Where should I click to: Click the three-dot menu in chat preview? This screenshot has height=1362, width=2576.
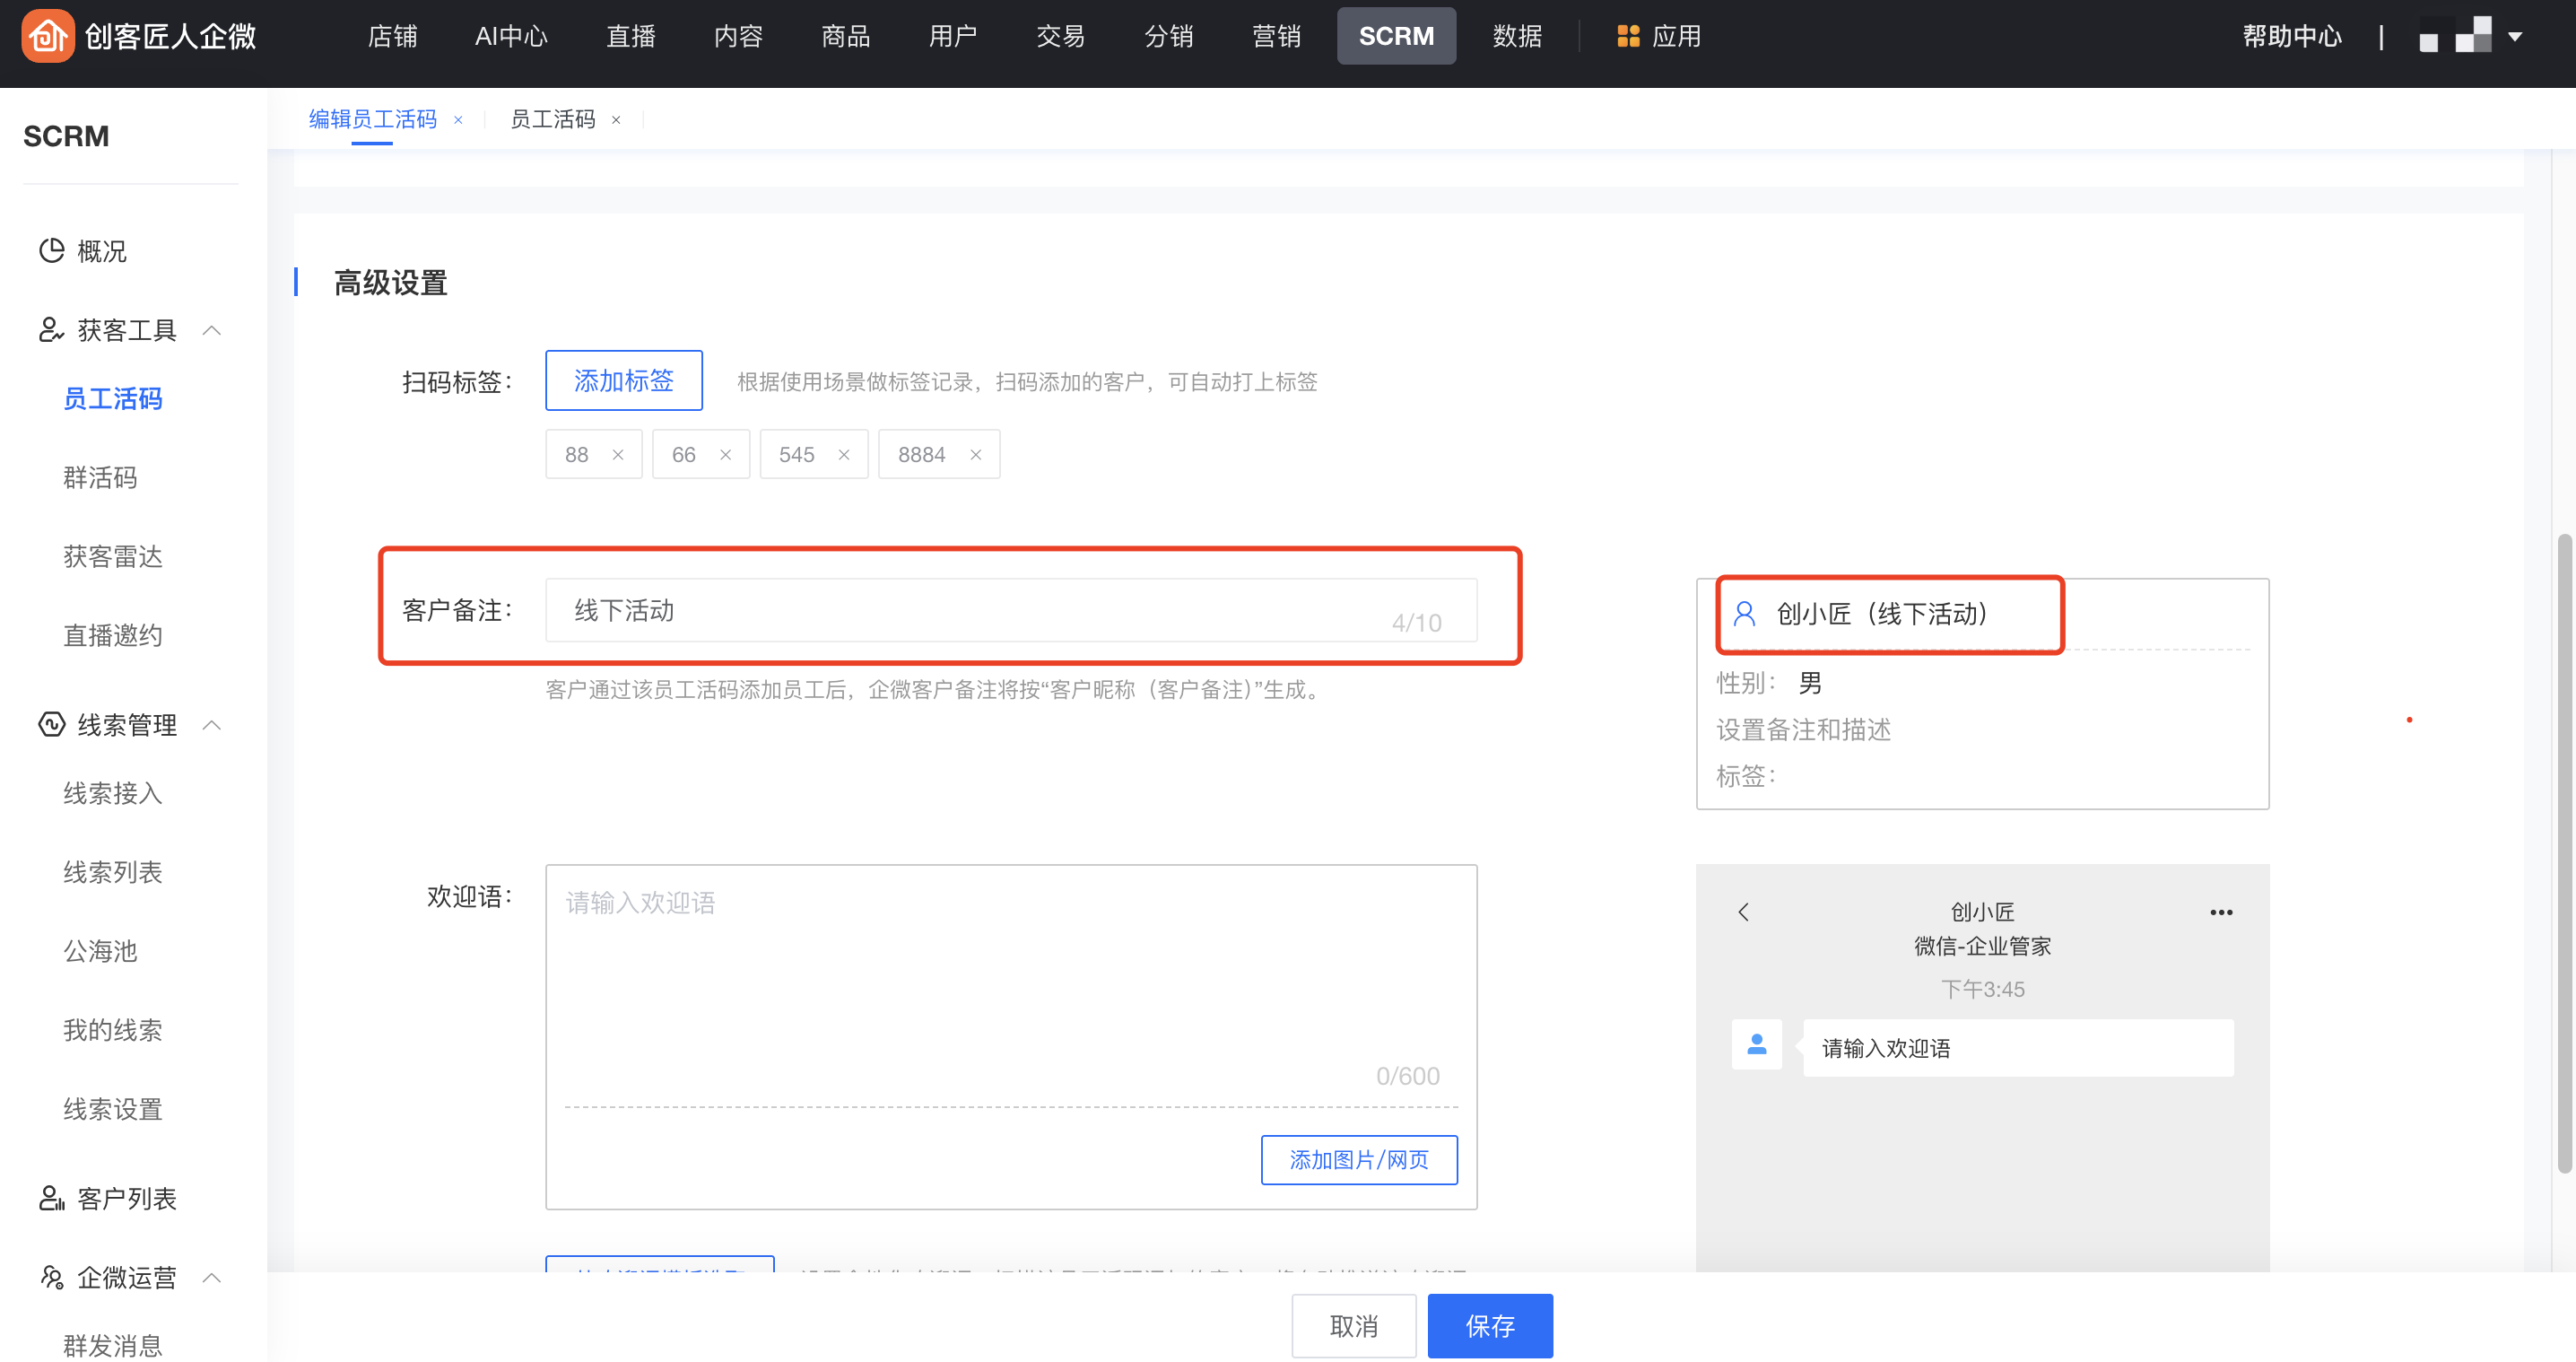point(2221,912)
